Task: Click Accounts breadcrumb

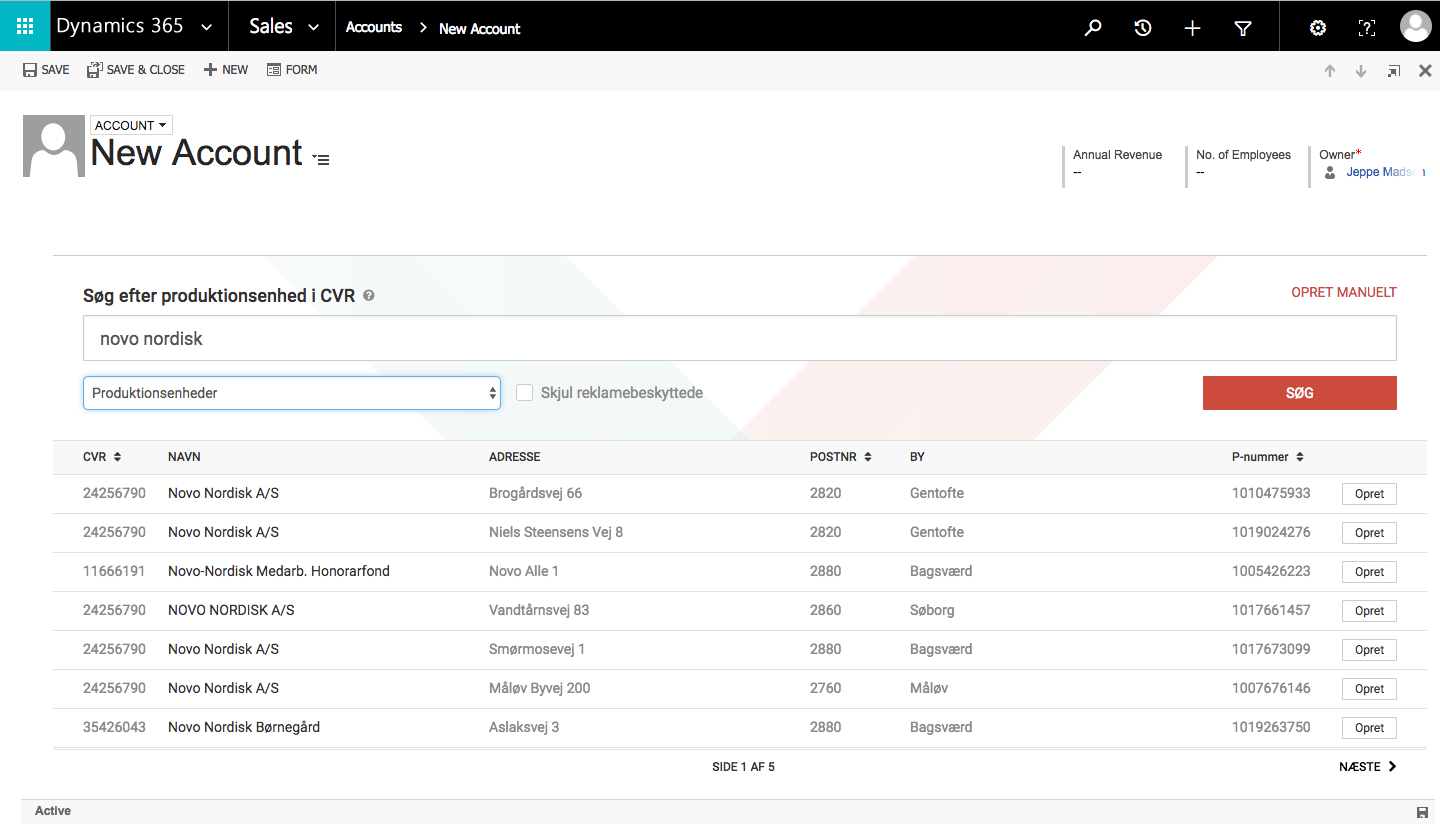Action: coord(374,28)
